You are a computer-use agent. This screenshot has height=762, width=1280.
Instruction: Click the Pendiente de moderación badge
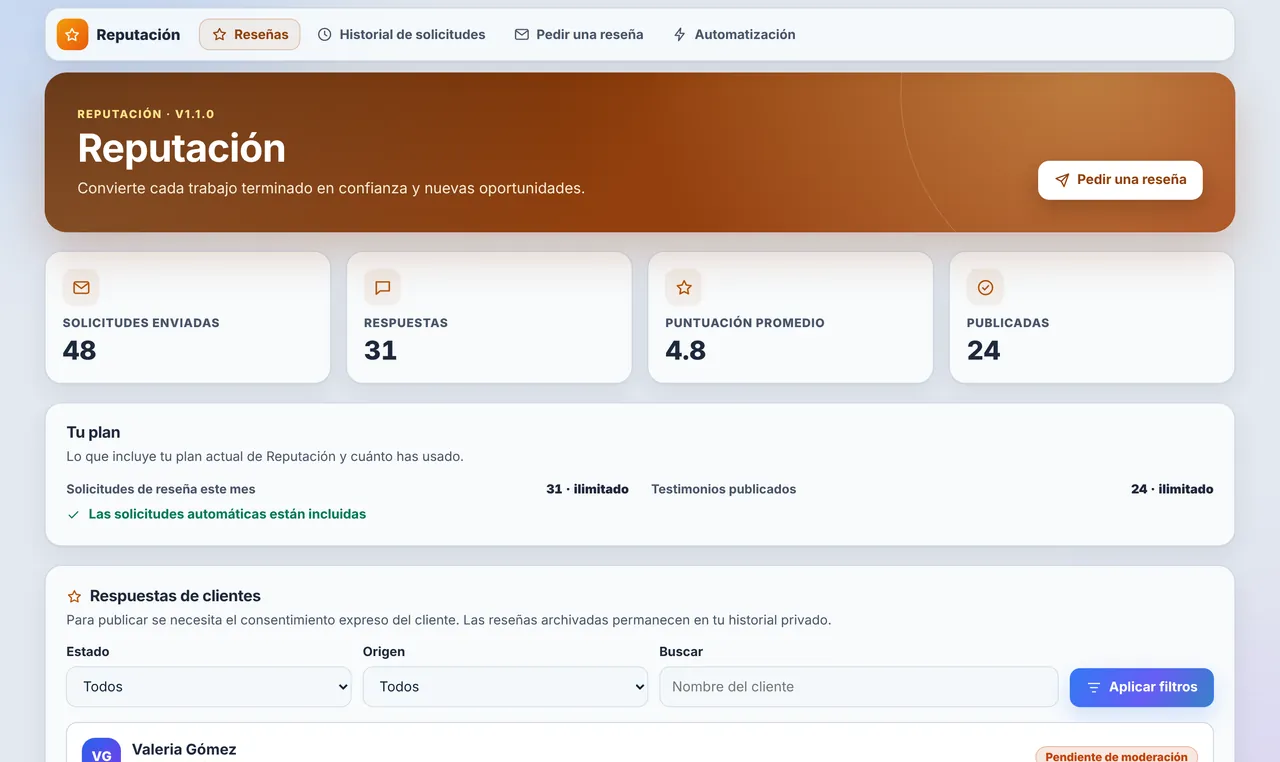(x=1116, y=756)
